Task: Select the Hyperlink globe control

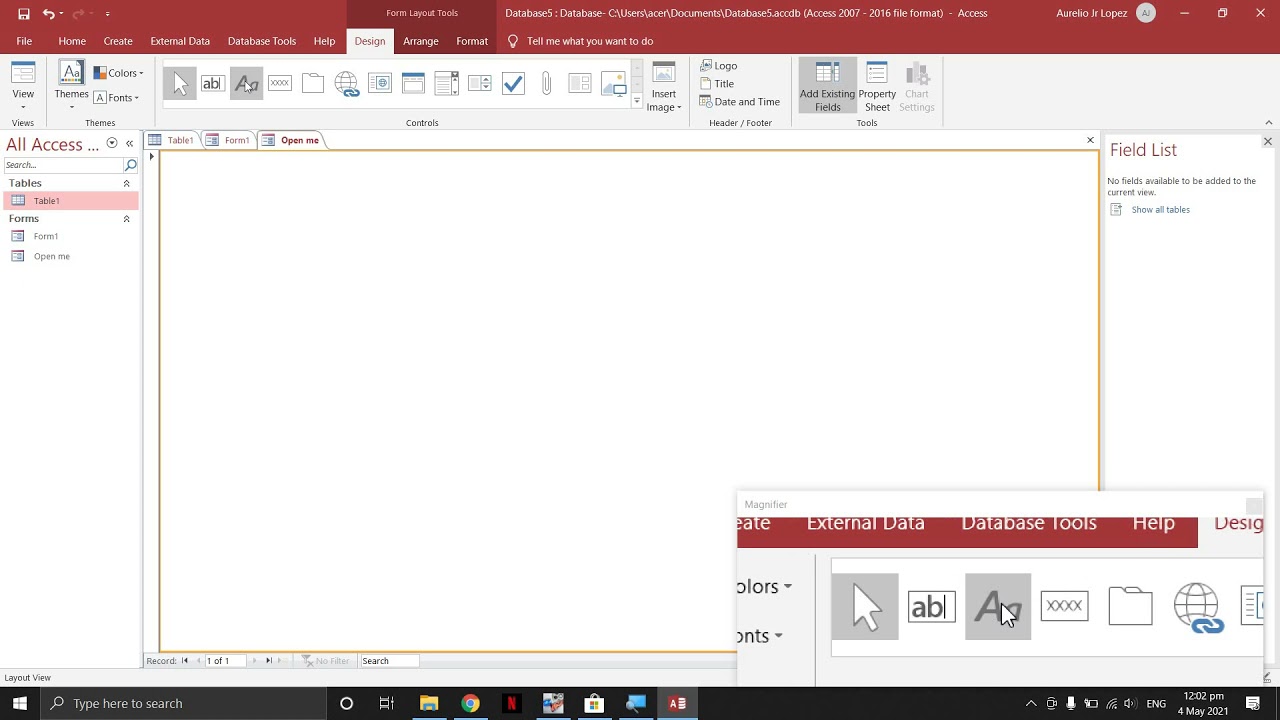Action: click(x=346, y=84)
